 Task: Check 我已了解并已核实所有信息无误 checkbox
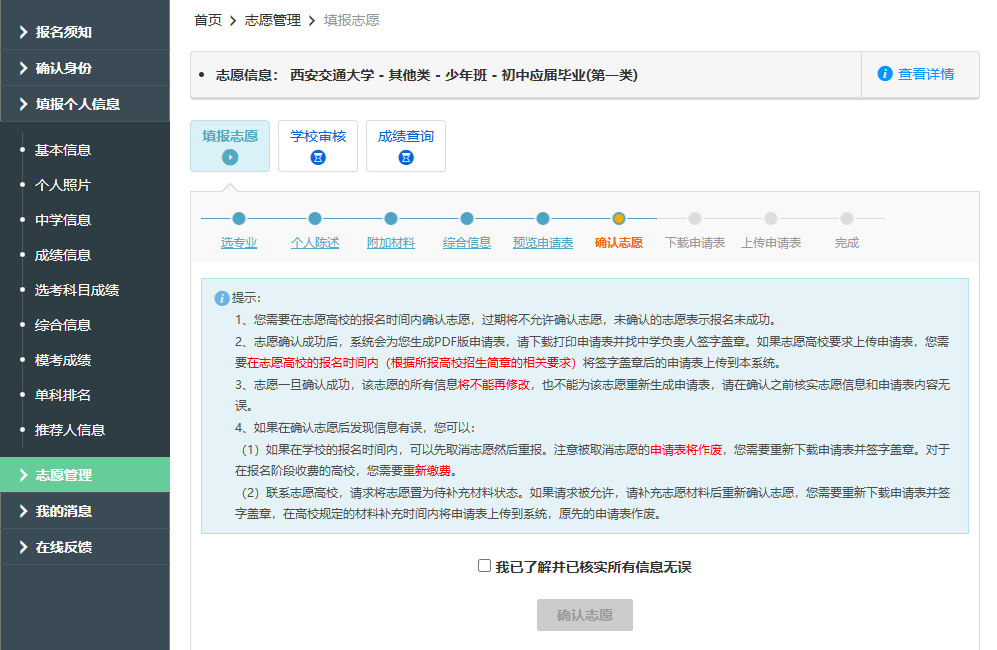coord(485,566)
